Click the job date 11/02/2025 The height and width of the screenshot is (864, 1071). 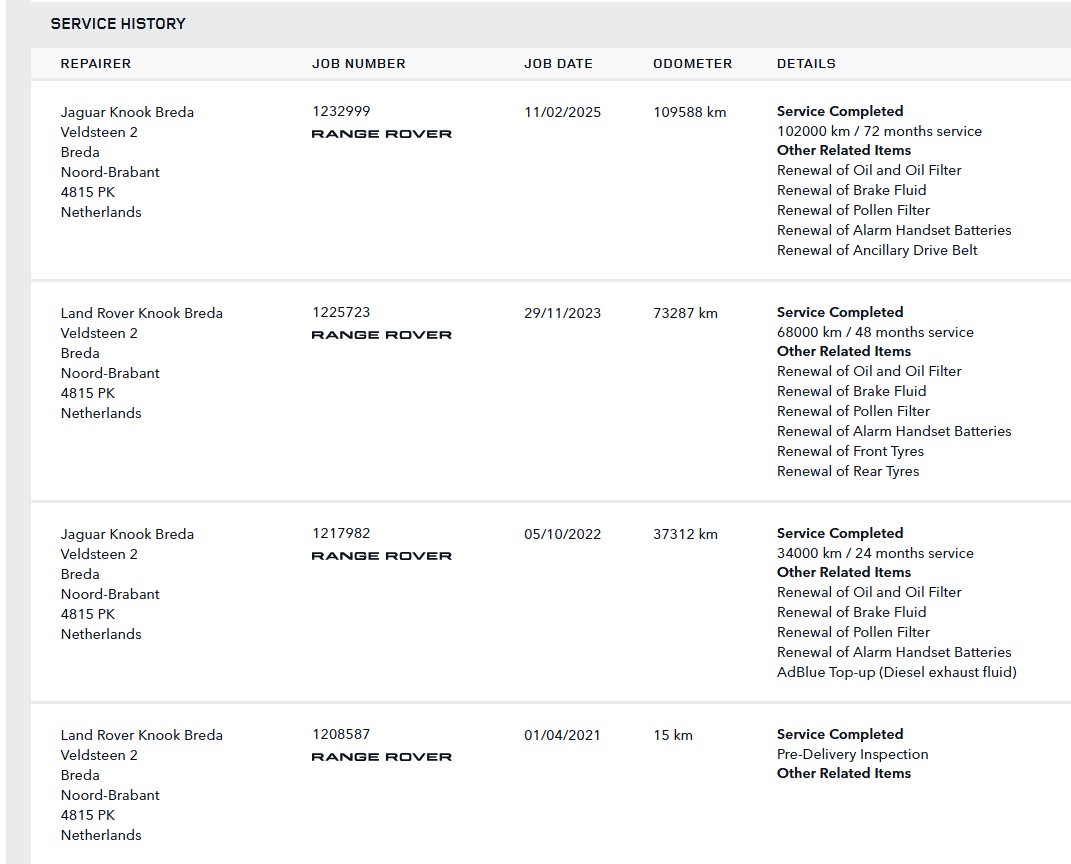563,112
